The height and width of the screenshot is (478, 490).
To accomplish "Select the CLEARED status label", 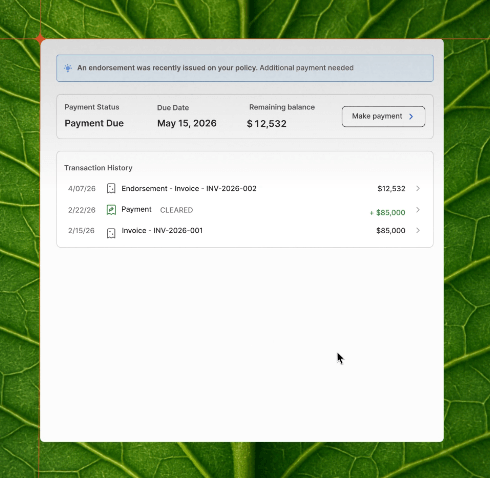I will [x=176, y=210].
